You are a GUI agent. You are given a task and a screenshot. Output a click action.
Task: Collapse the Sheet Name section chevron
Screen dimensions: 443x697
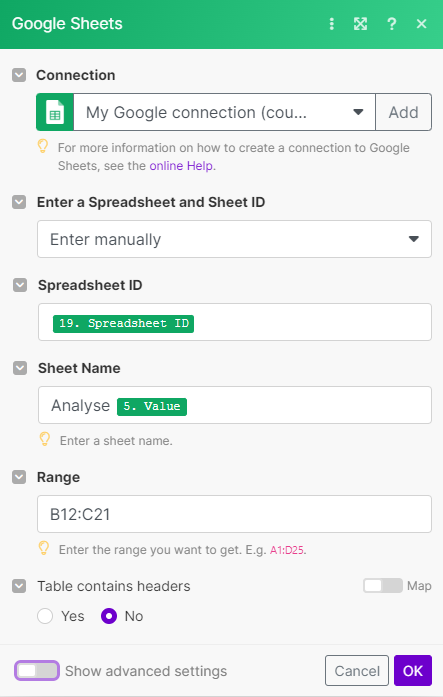20,368
